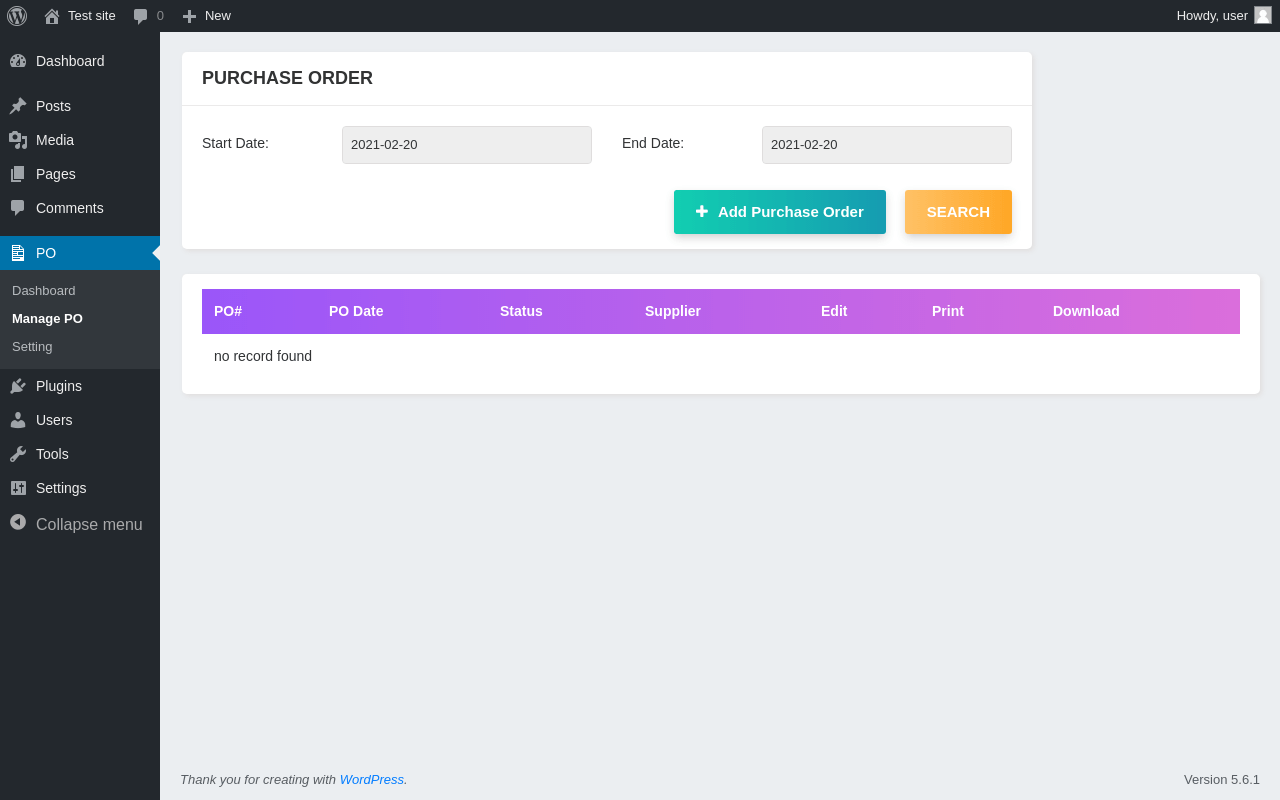Click the Dashboard gauge icon in sidebar
This screenshot has height=800, width=1280.
tap(18, 61)
